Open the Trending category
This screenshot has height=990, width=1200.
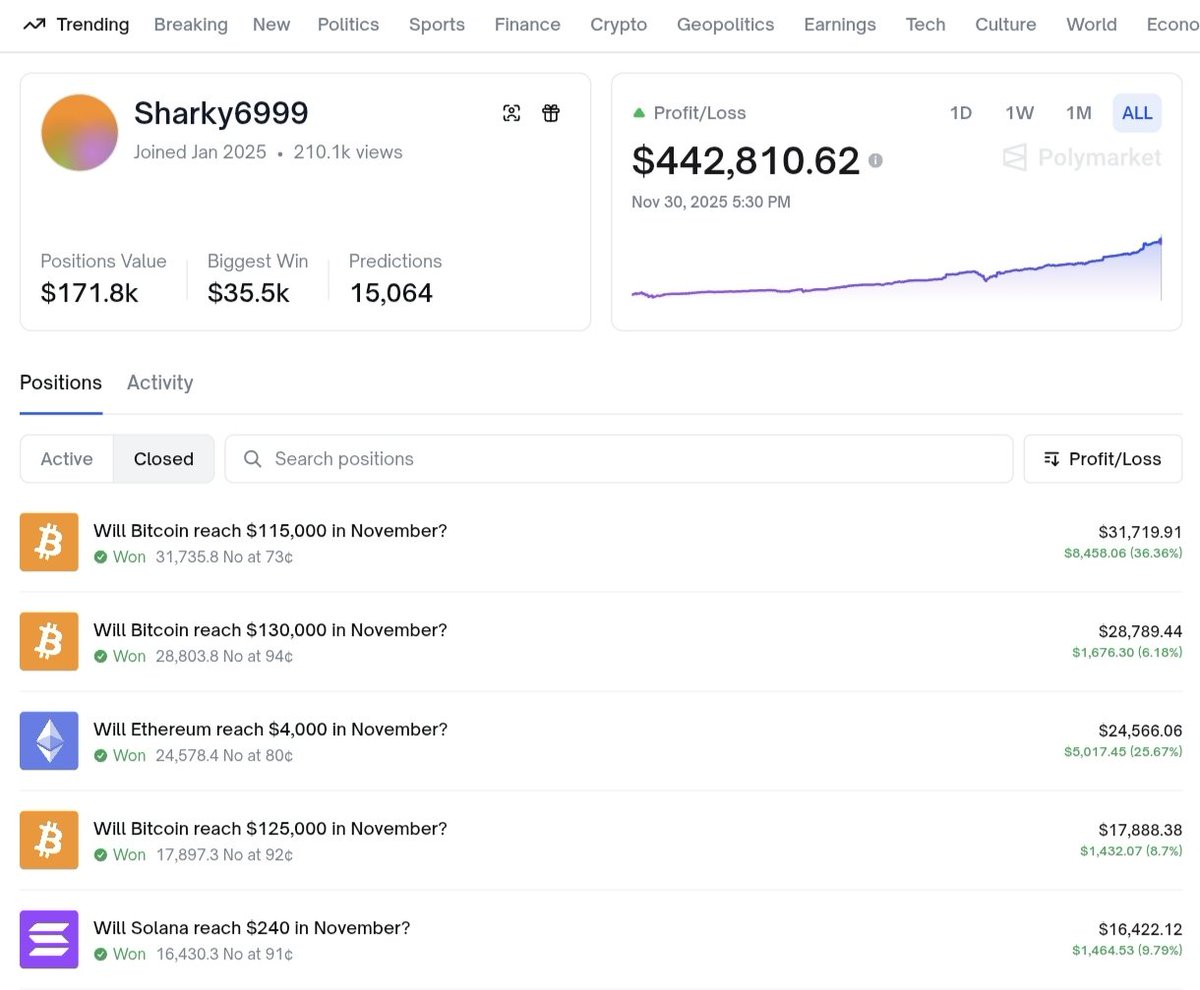coord(76,24)
